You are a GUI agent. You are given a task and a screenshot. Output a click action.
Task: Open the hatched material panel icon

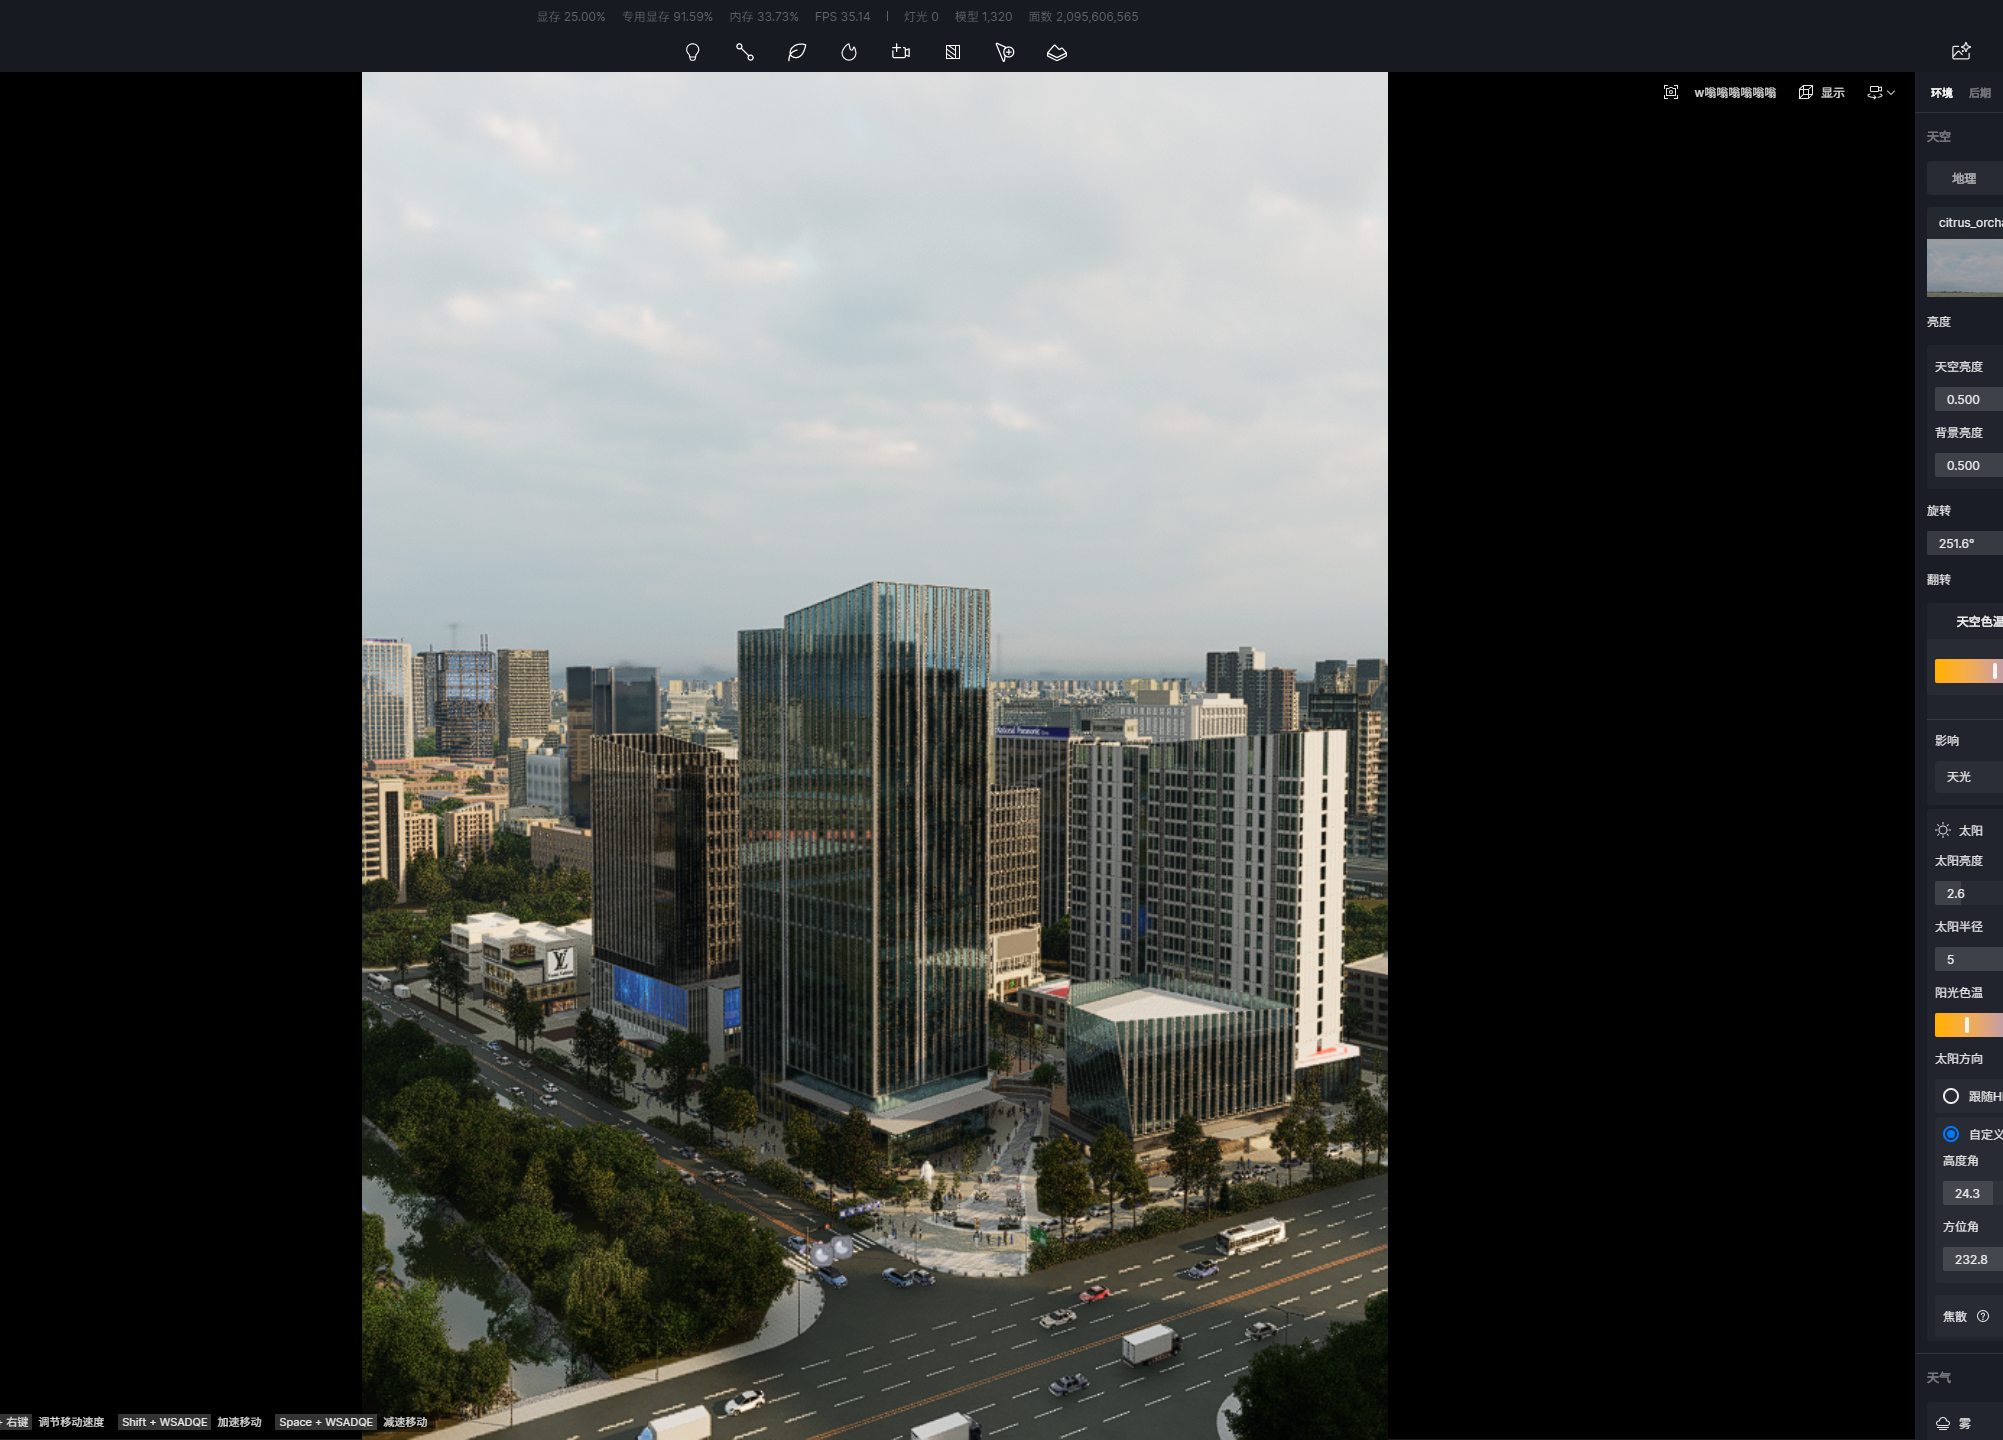953,52
